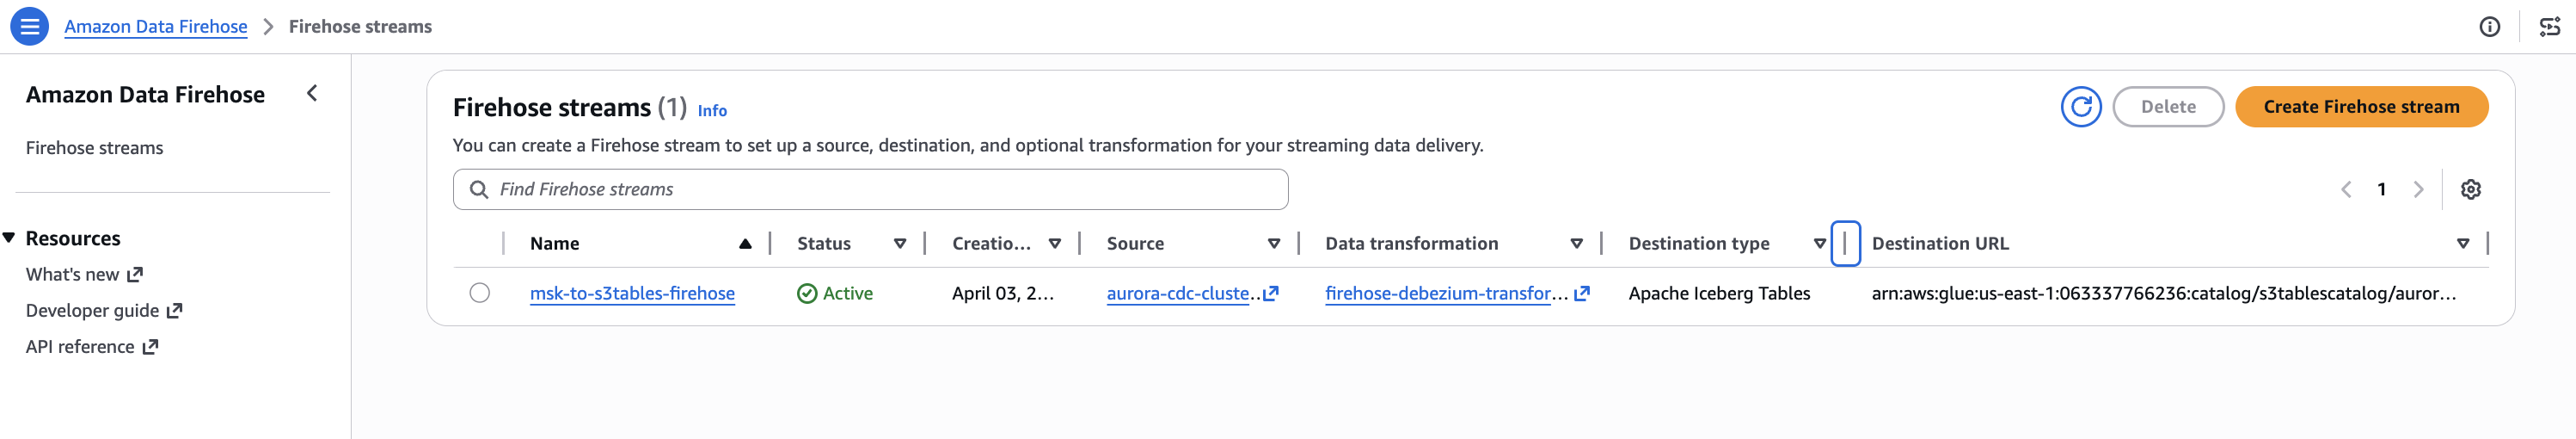Sort by Name column ascending arrow

click(x=745, y=244)
